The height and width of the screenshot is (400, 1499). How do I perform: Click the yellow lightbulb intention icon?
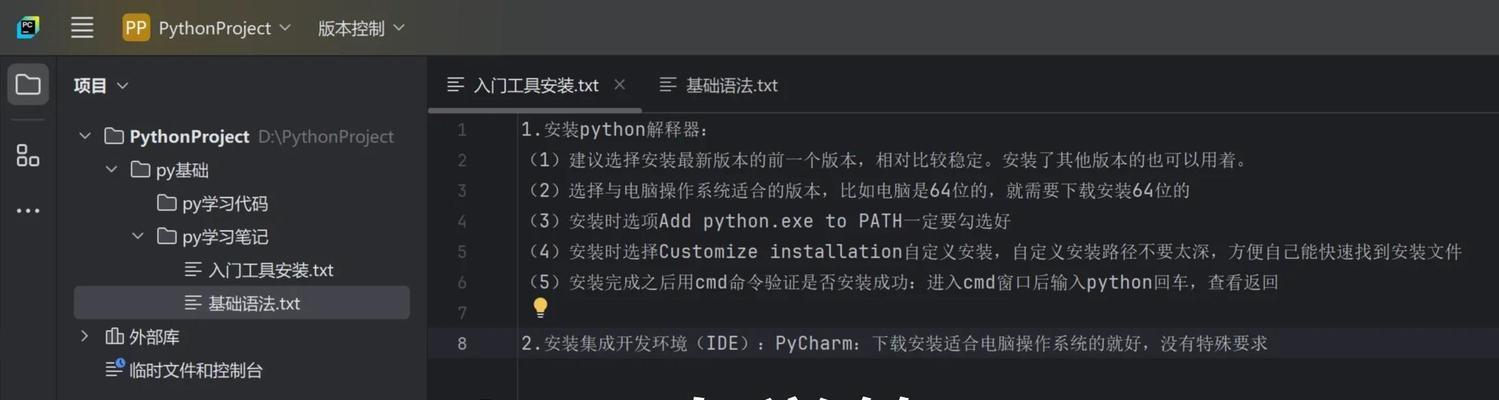click(540, 307)
